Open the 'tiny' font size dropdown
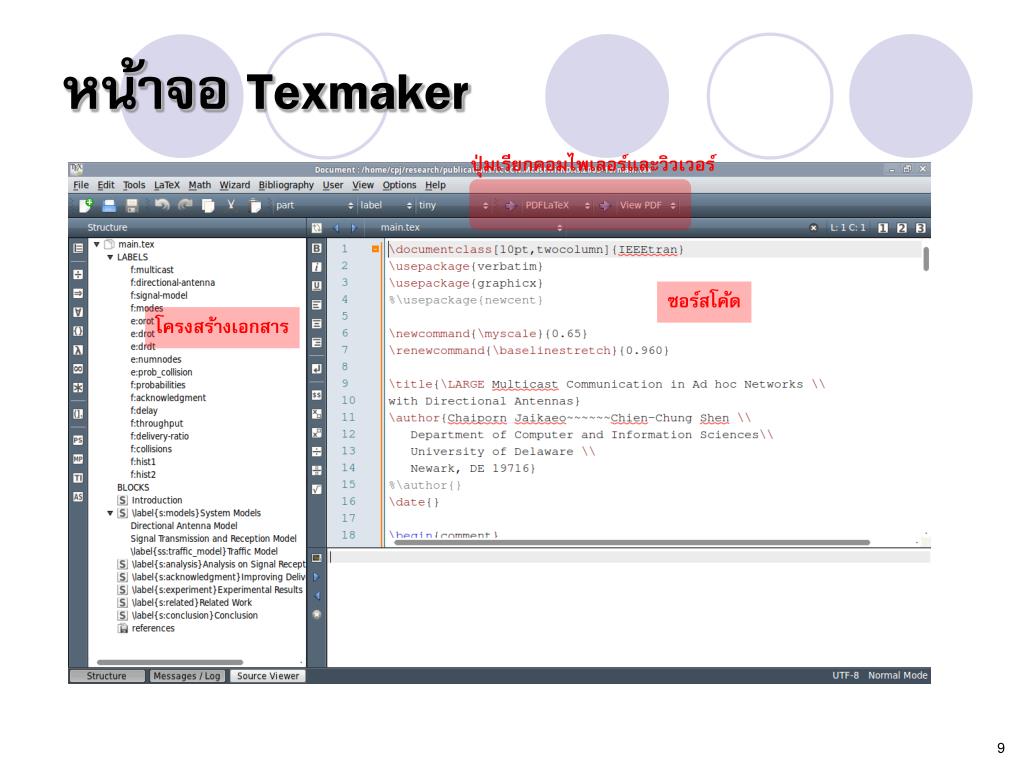Screen dimensions: 1024x768 [453, 206]
